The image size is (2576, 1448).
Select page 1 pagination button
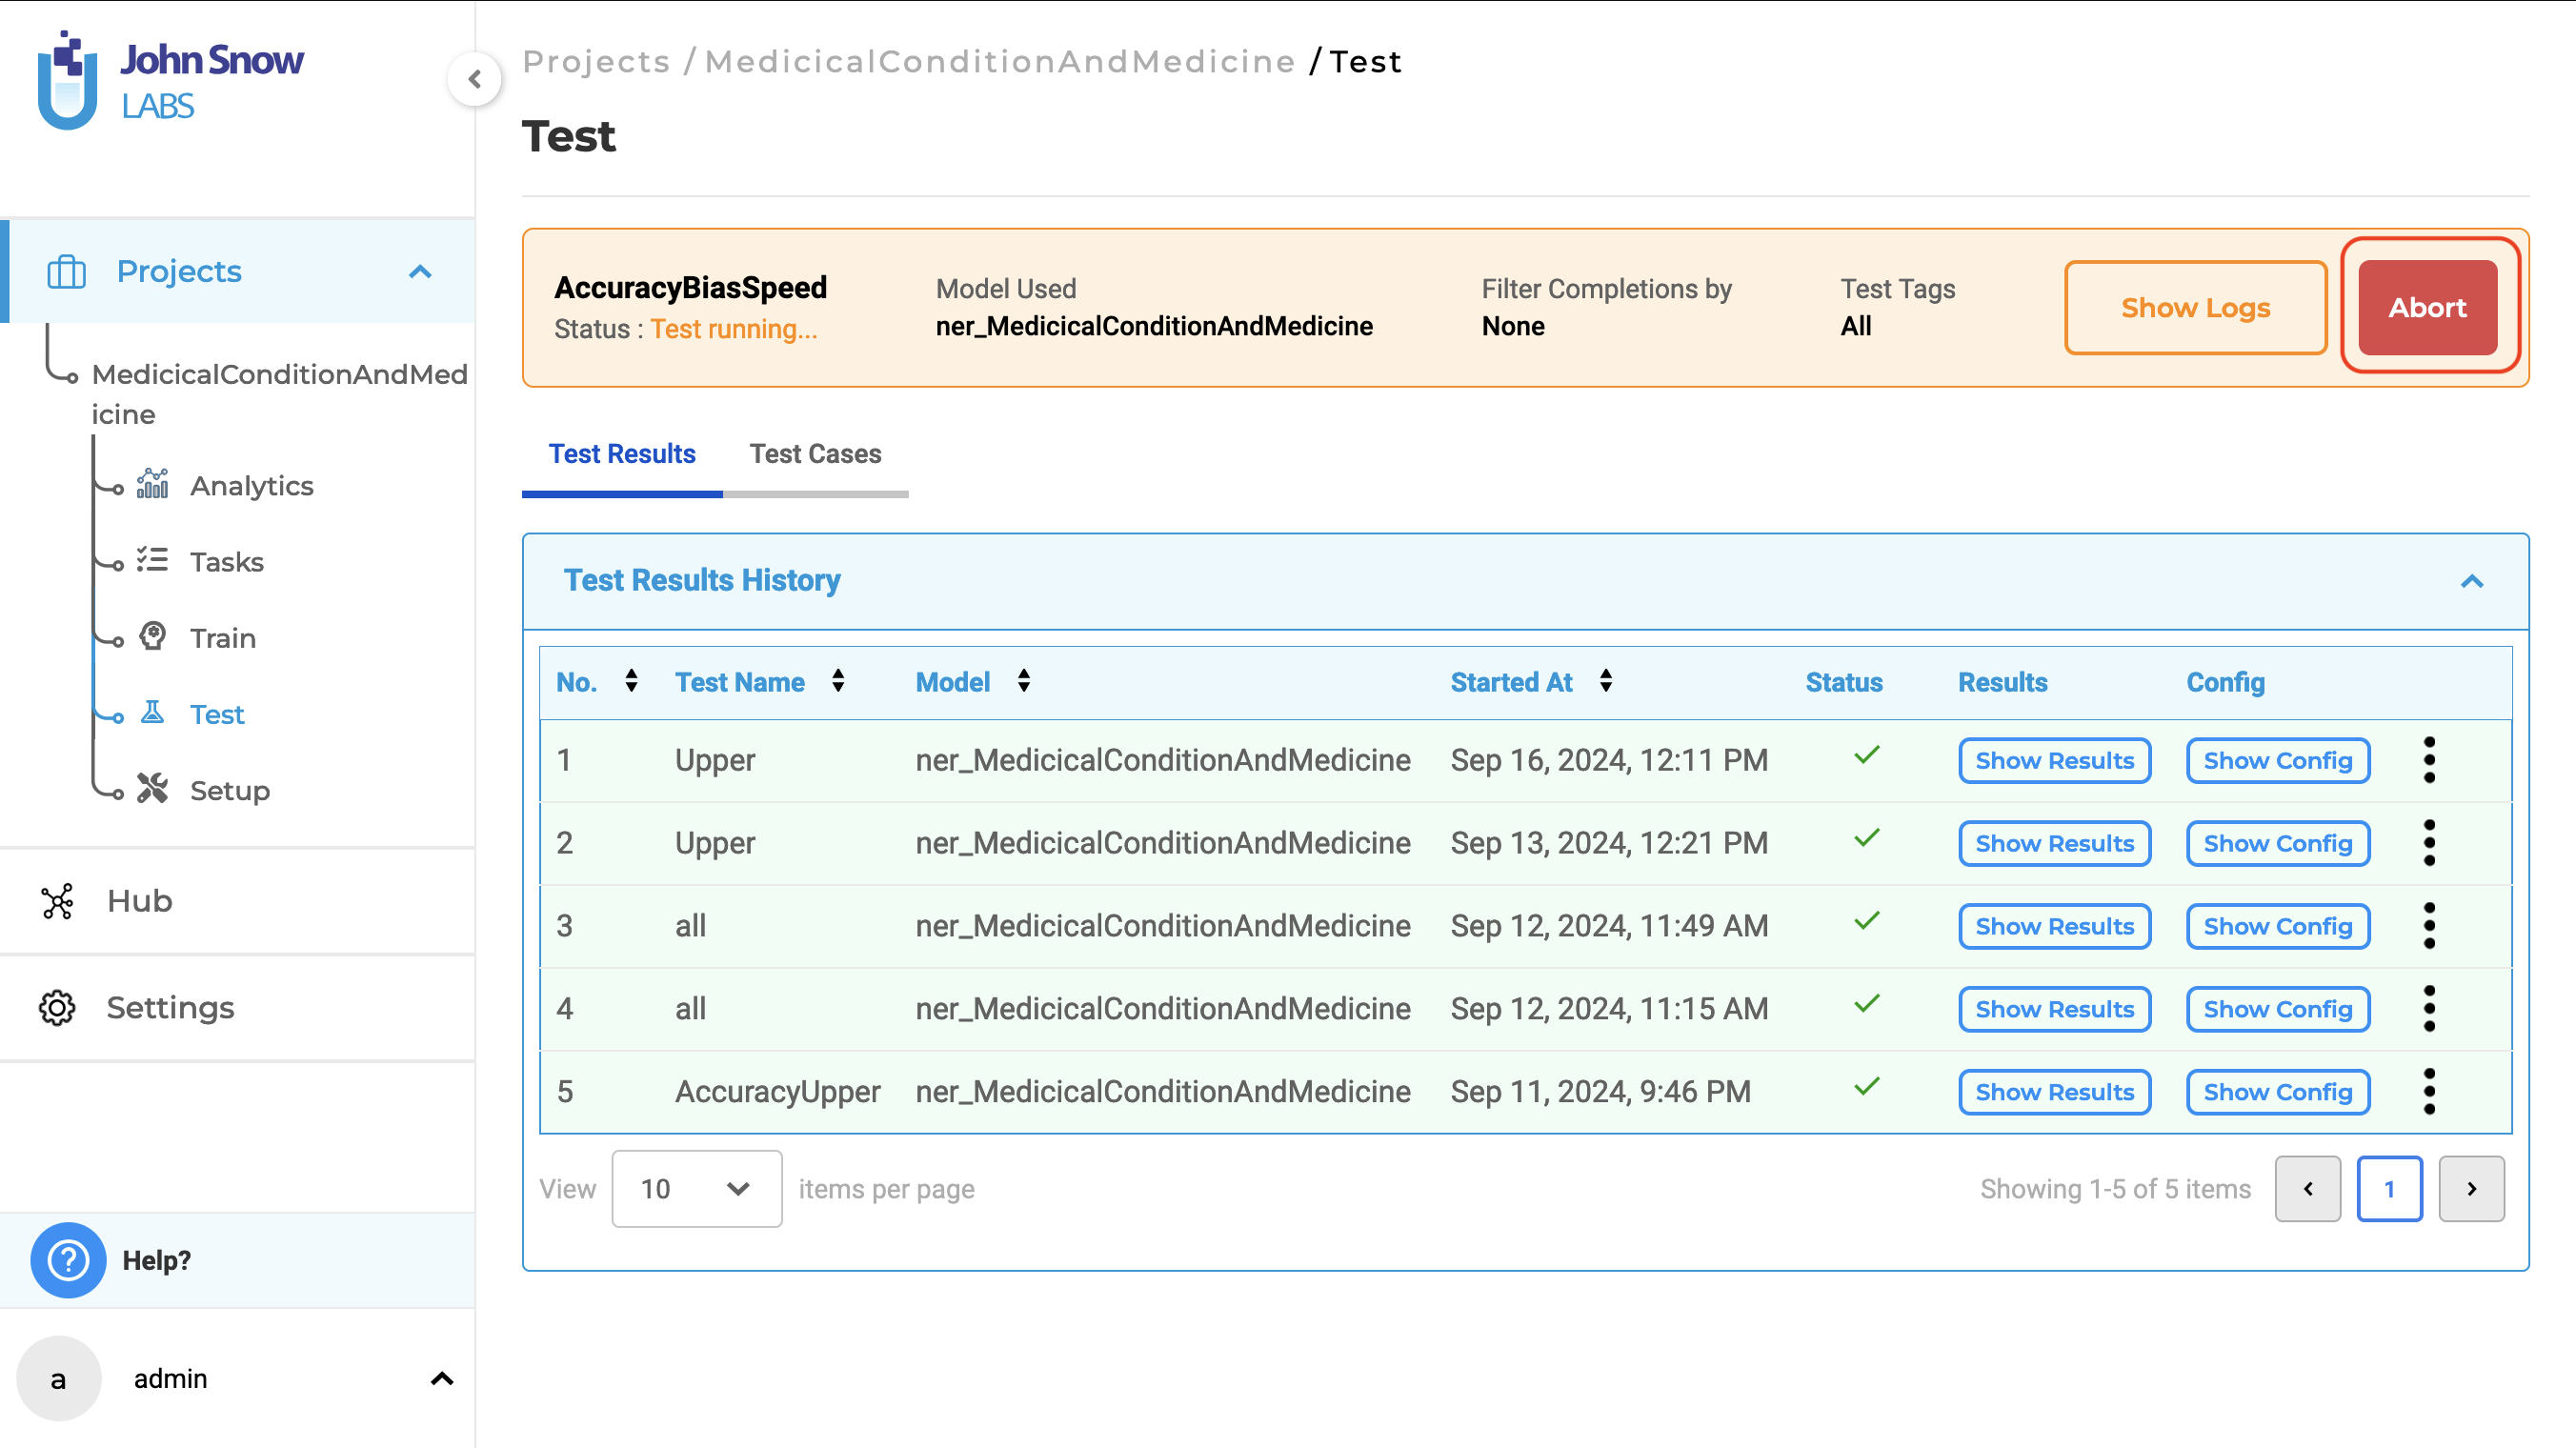tap(2390, 1189)
